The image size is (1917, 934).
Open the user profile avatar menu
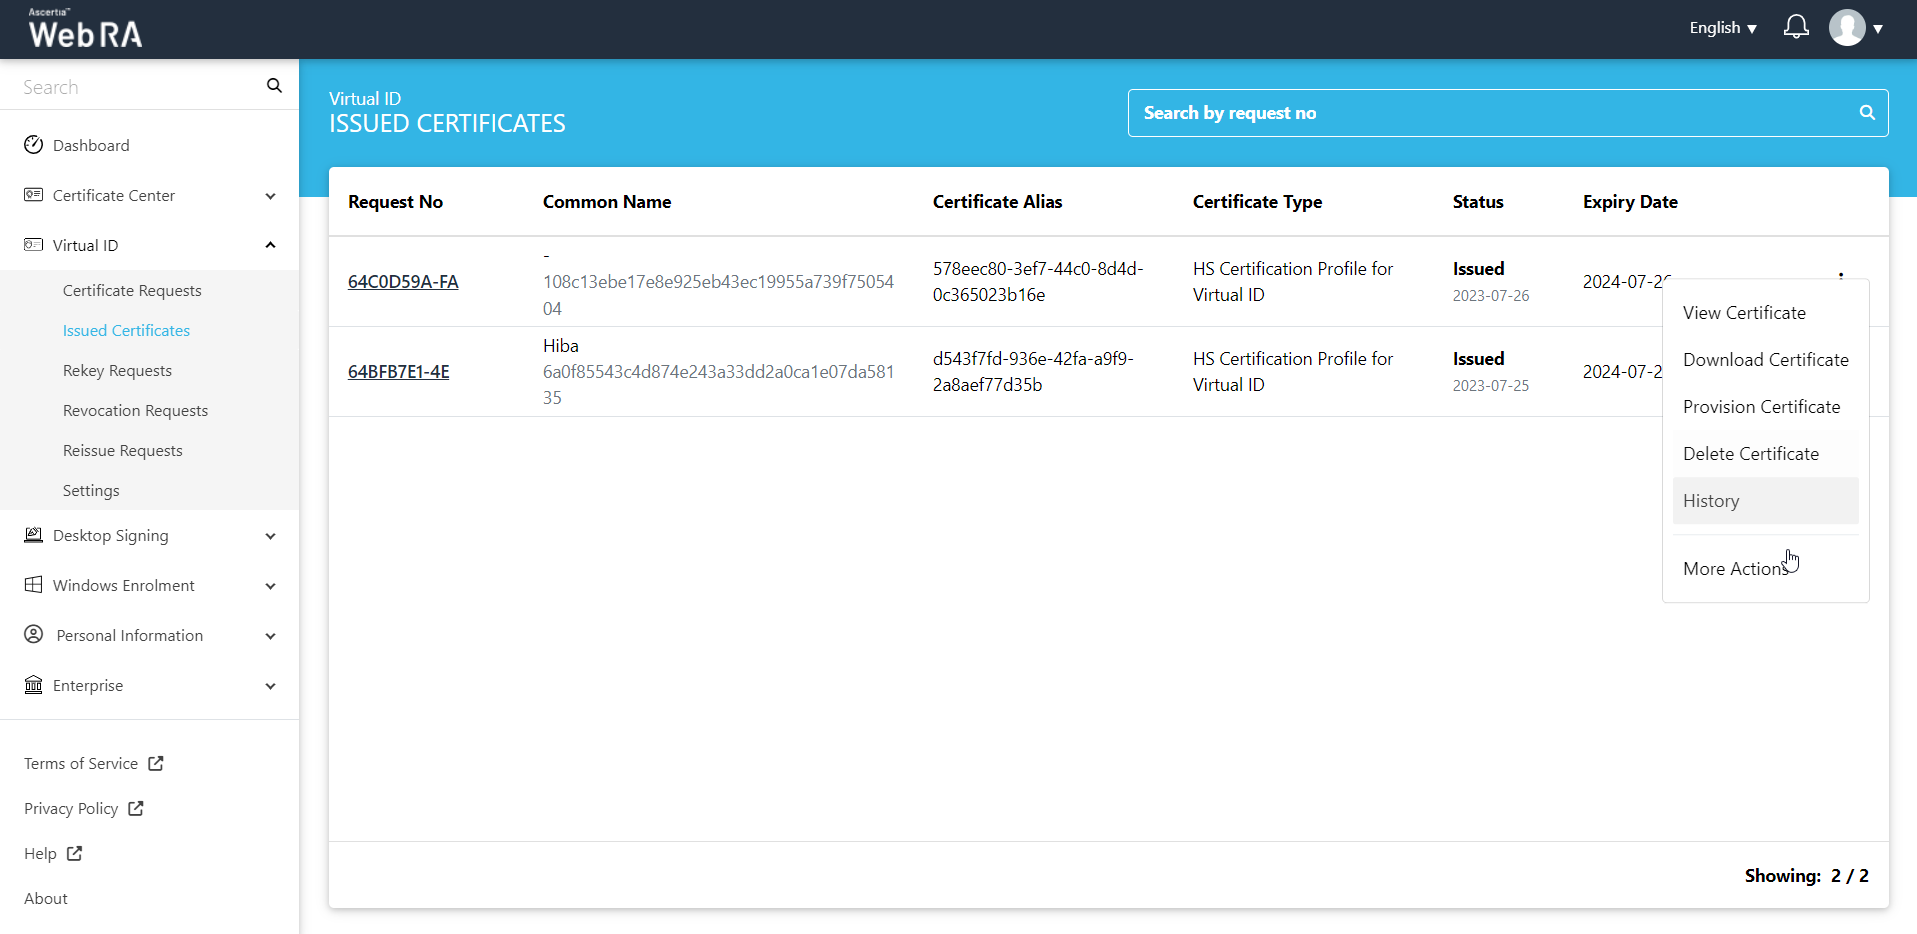click(x=1847, y=28)
